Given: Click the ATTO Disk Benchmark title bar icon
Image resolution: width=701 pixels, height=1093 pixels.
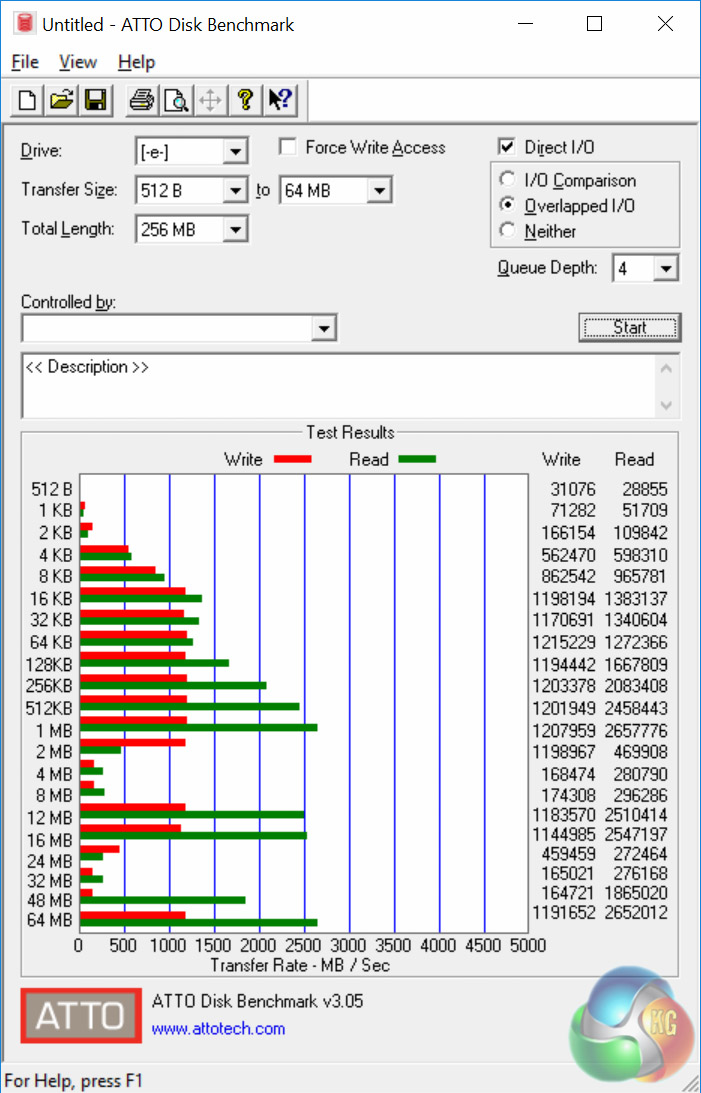Looking at the screenshot, I should 25,24.
